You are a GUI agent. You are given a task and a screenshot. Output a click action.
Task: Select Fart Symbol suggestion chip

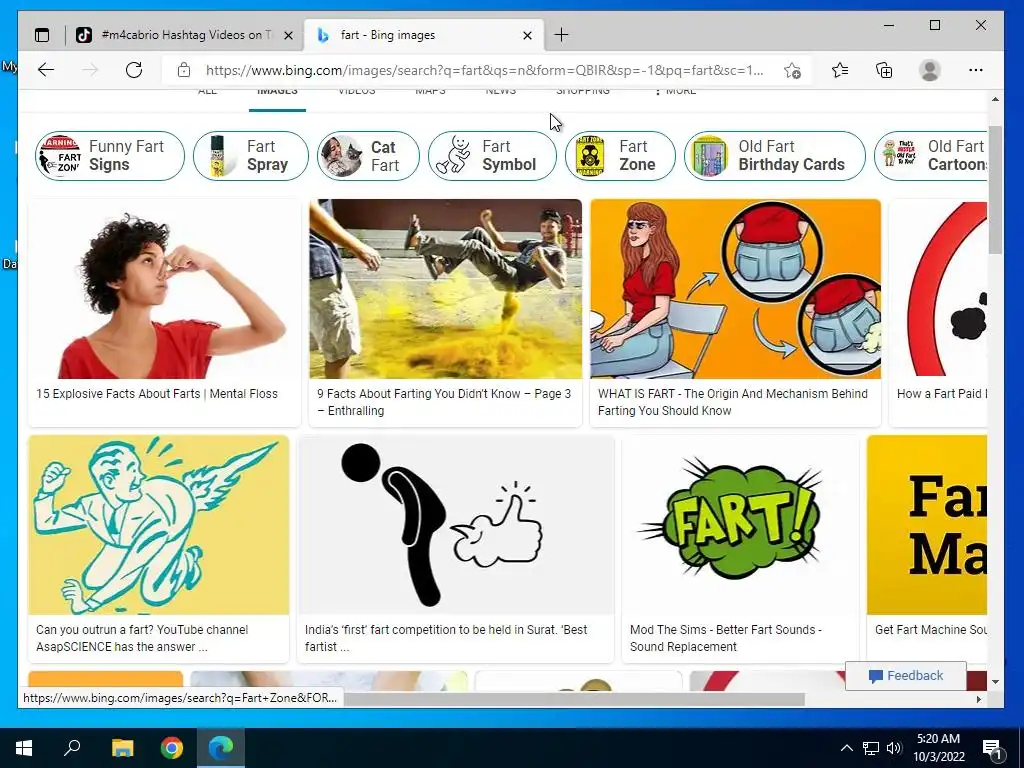coord(492,155)
